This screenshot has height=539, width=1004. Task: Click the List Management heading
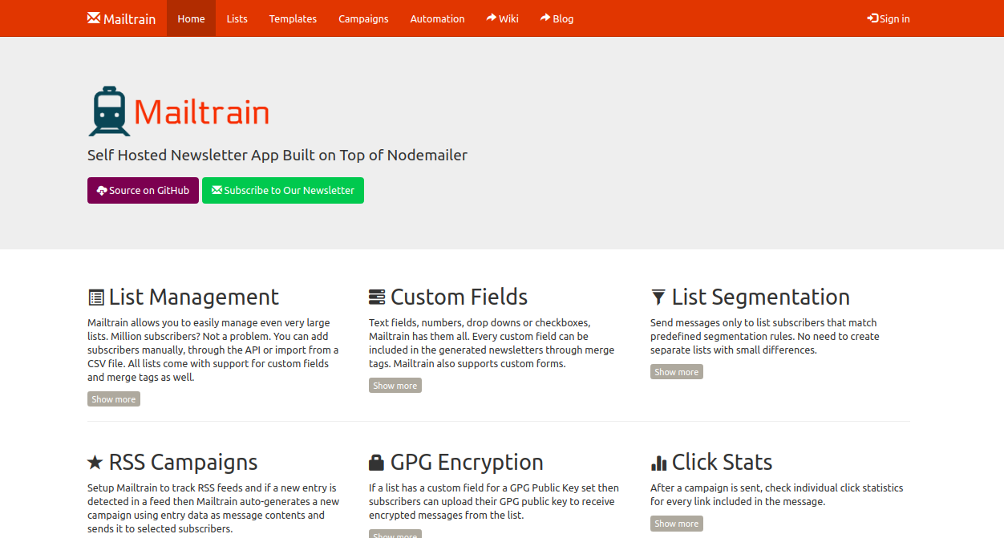click(x=193, y=297)
